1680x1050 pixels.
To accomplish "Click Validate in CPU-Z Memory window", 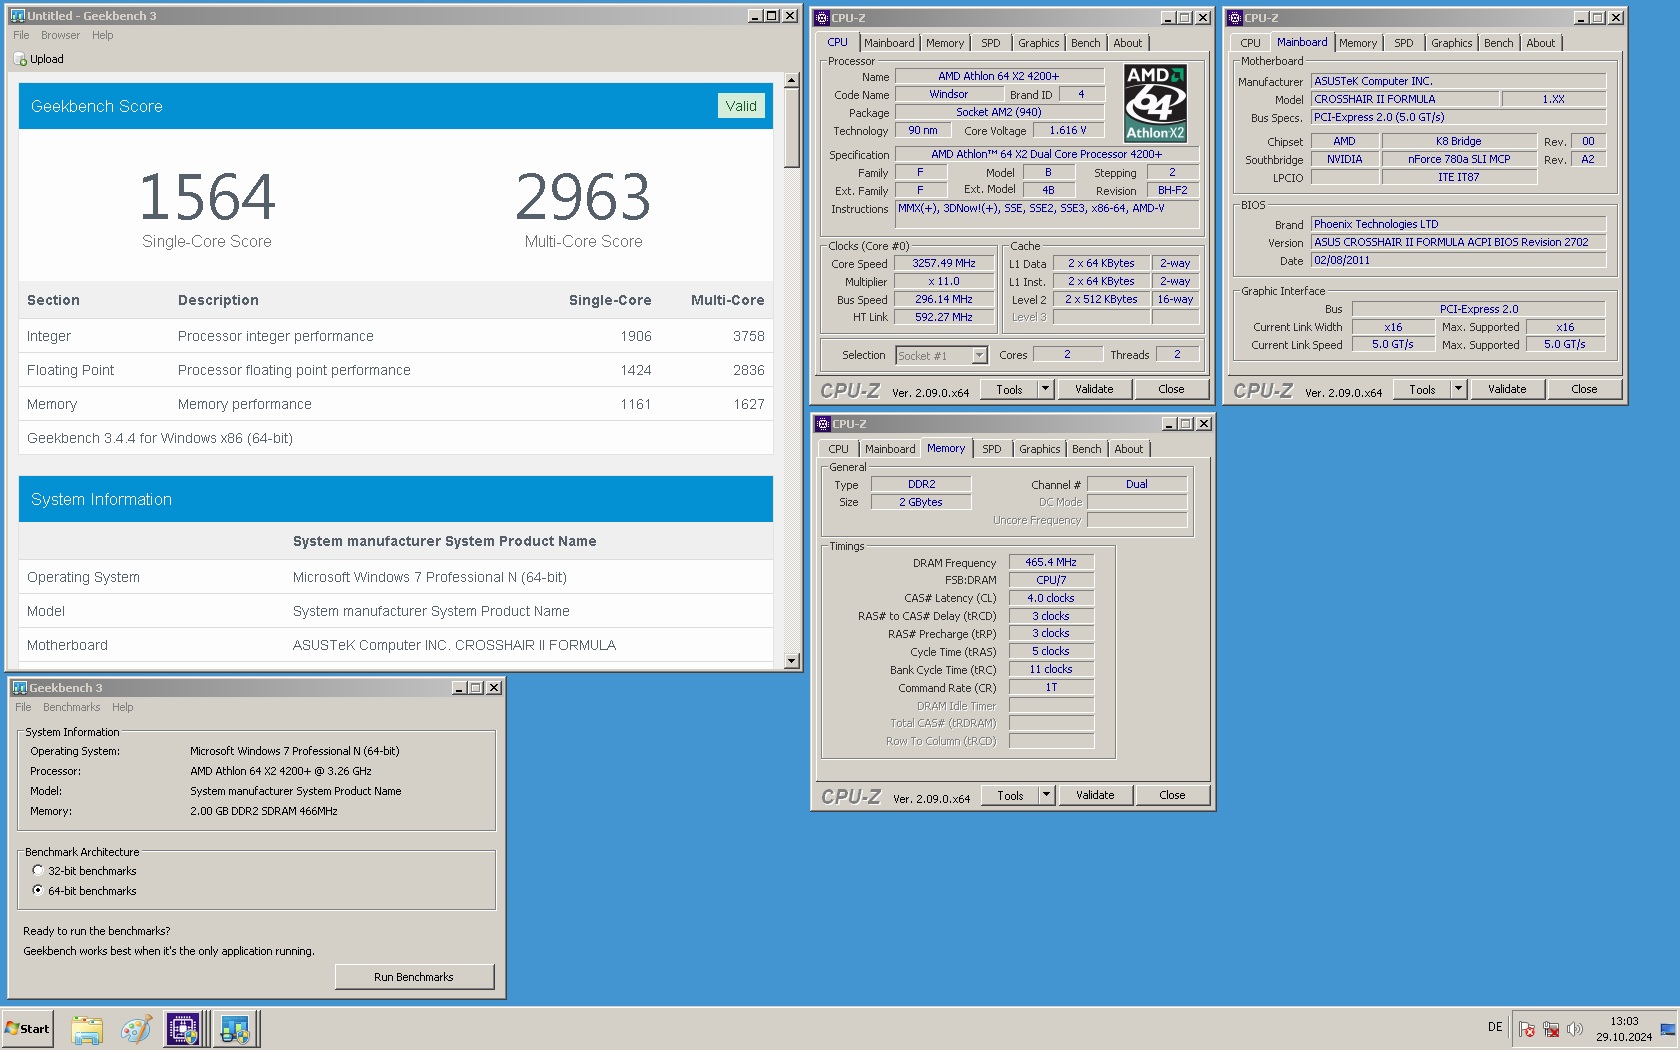I will tap(1095, 795).
